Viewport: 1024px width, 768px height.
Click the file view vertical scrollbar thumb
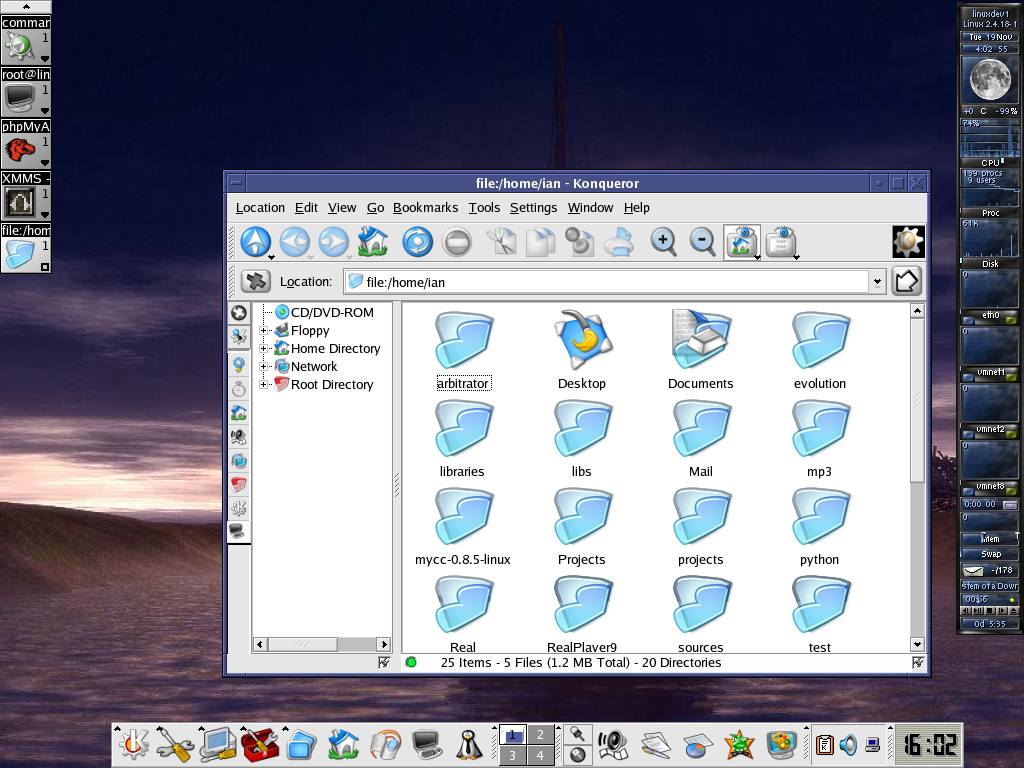coord(918,400)
